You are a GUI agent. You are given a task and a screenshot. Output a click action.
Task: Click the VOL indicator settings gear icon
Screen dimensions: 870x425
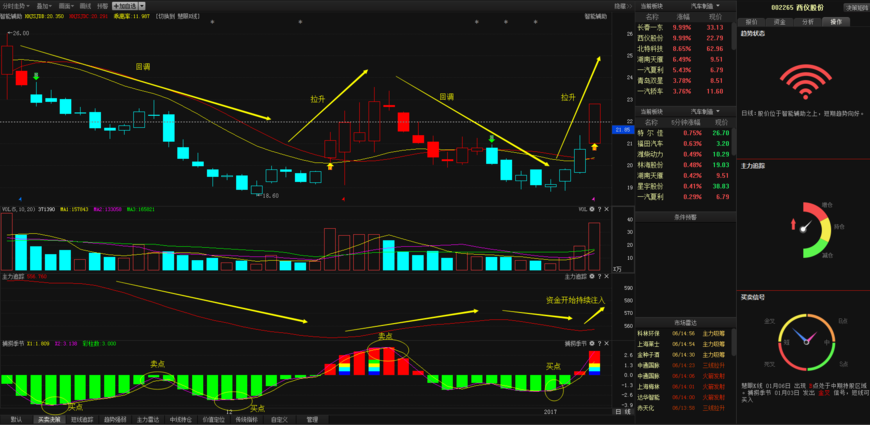click(591, 209)
